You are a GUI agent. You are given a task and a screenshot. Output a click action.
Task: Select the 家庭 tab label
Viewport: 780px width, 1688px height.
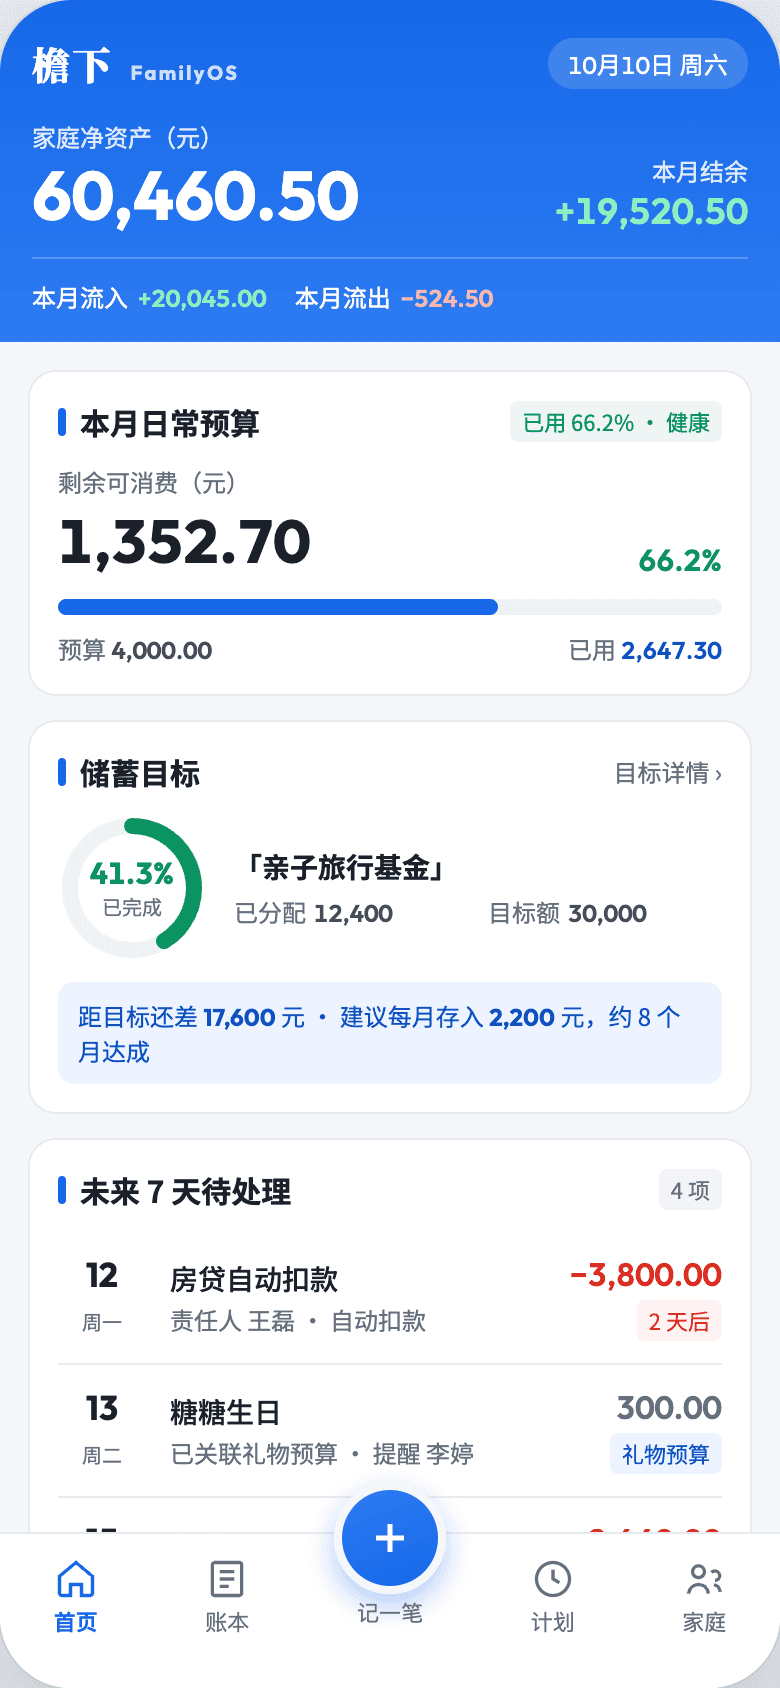coord(705,1622)
